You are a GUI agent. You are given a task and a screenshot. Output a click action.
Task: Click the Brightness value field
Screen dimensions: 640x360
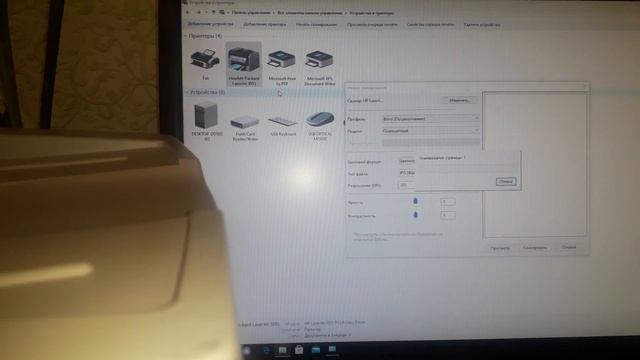(x=448, y=201)
